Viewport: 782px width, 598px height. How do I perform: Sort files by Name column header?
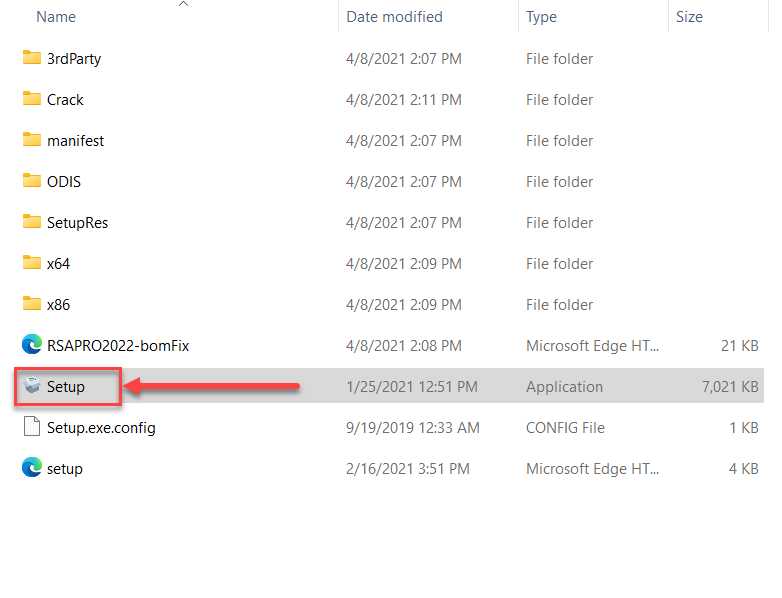(x=56, y=17)
